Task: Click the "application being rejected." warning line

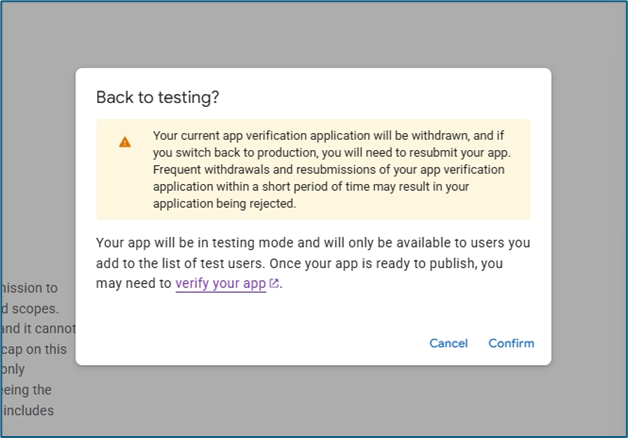Action: (225, 203)
